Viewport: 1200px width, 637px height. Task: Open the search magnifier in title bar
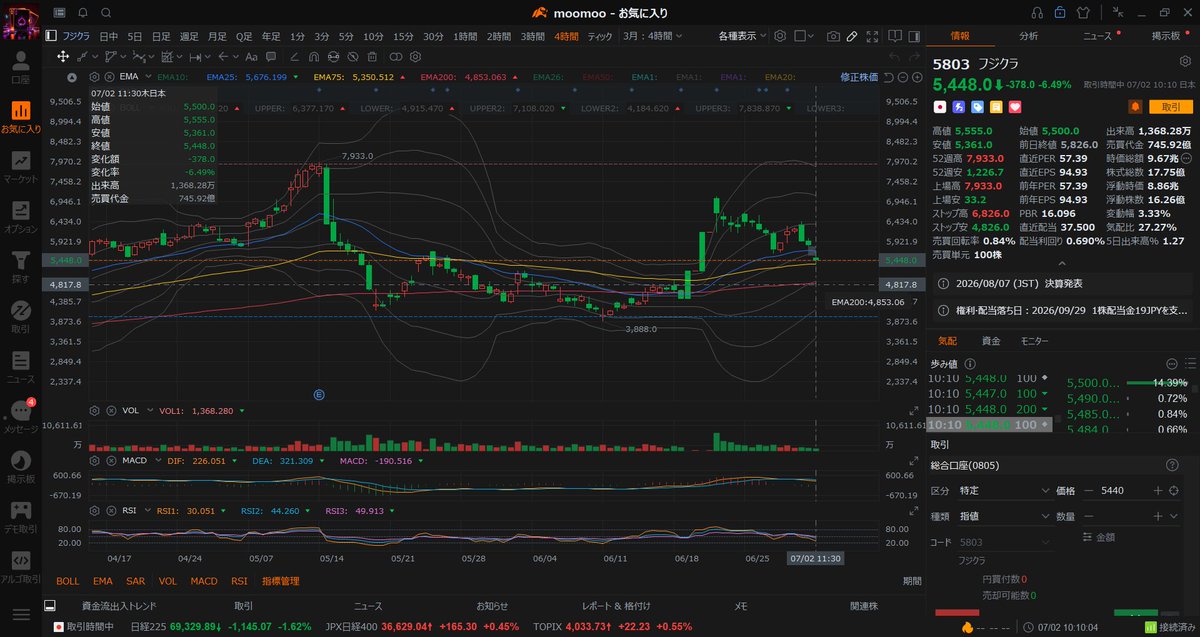pyautogui.click(x=107, y=12)
